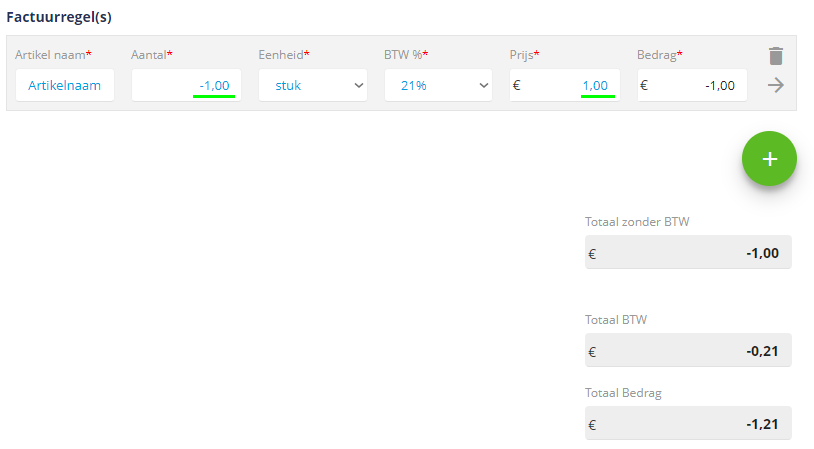Viewport: 814px width, 449px height.
Task: Click the euro symbol in Totaal BTW box
Action: (592, 352)
